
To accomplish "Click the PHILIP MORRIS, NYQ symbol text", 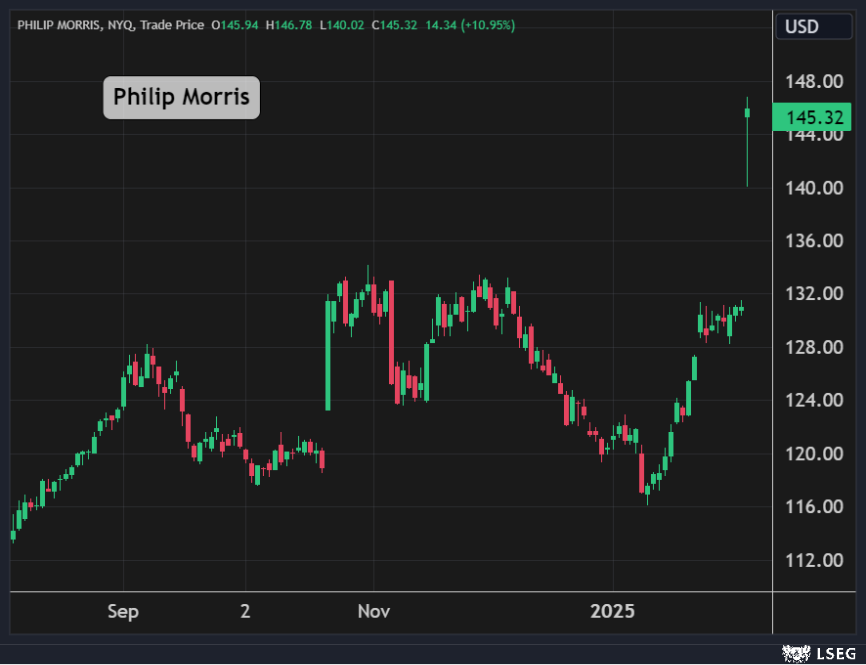I will (x=76, y=25).
